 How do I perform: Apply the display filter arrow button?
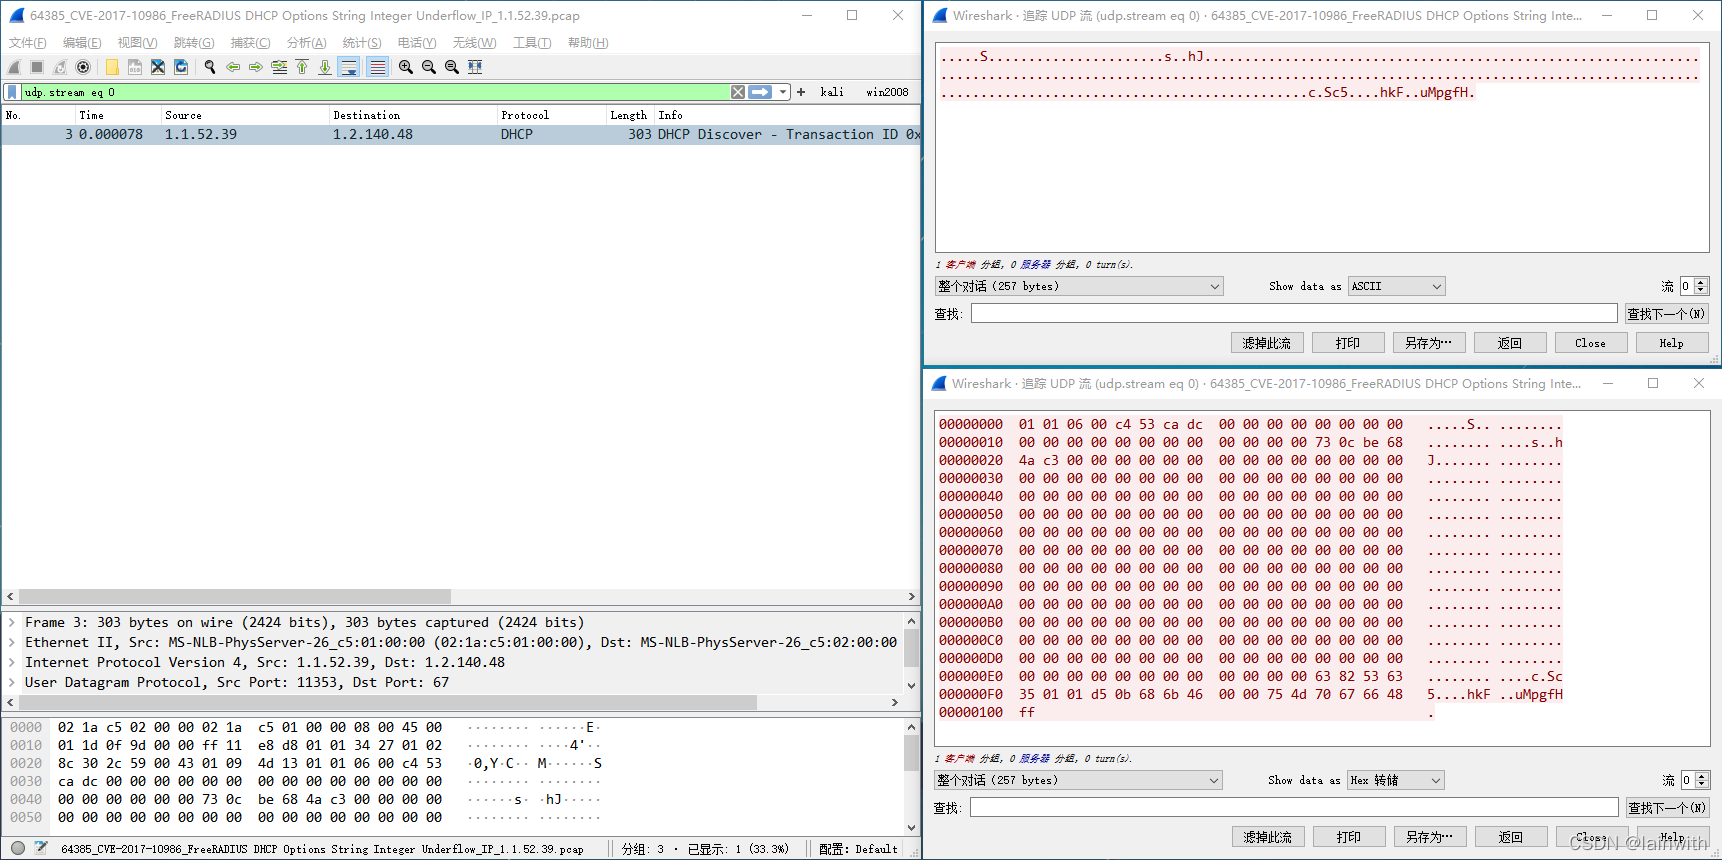coord(761,92)
